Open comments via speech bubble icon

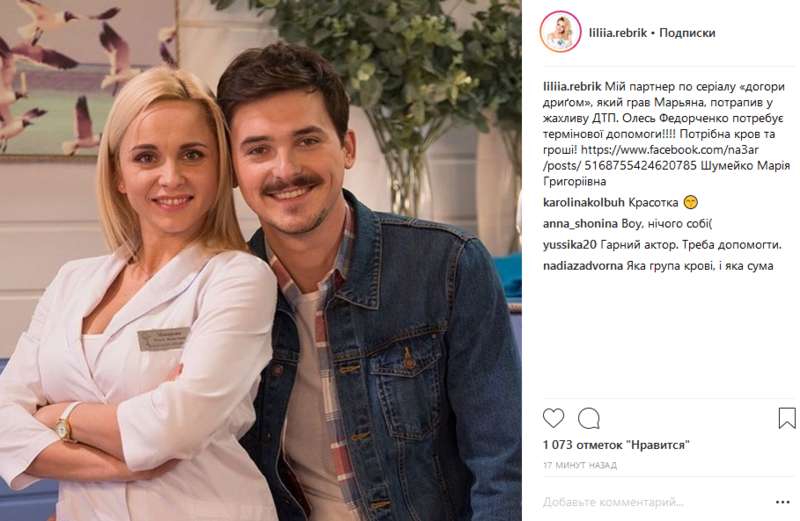coord(589,418)
